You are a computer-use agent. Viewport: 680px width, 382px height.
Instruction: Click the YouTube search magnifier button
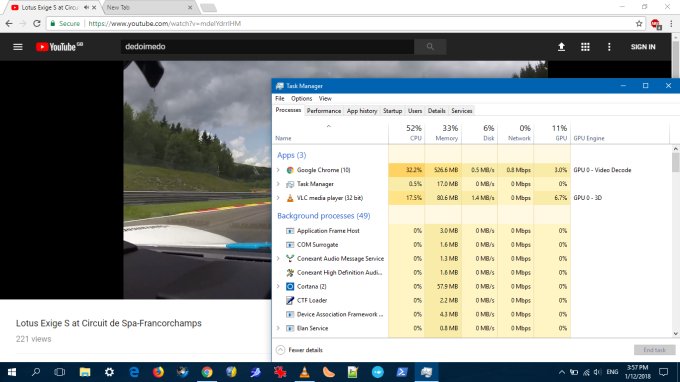click(430, 46)
